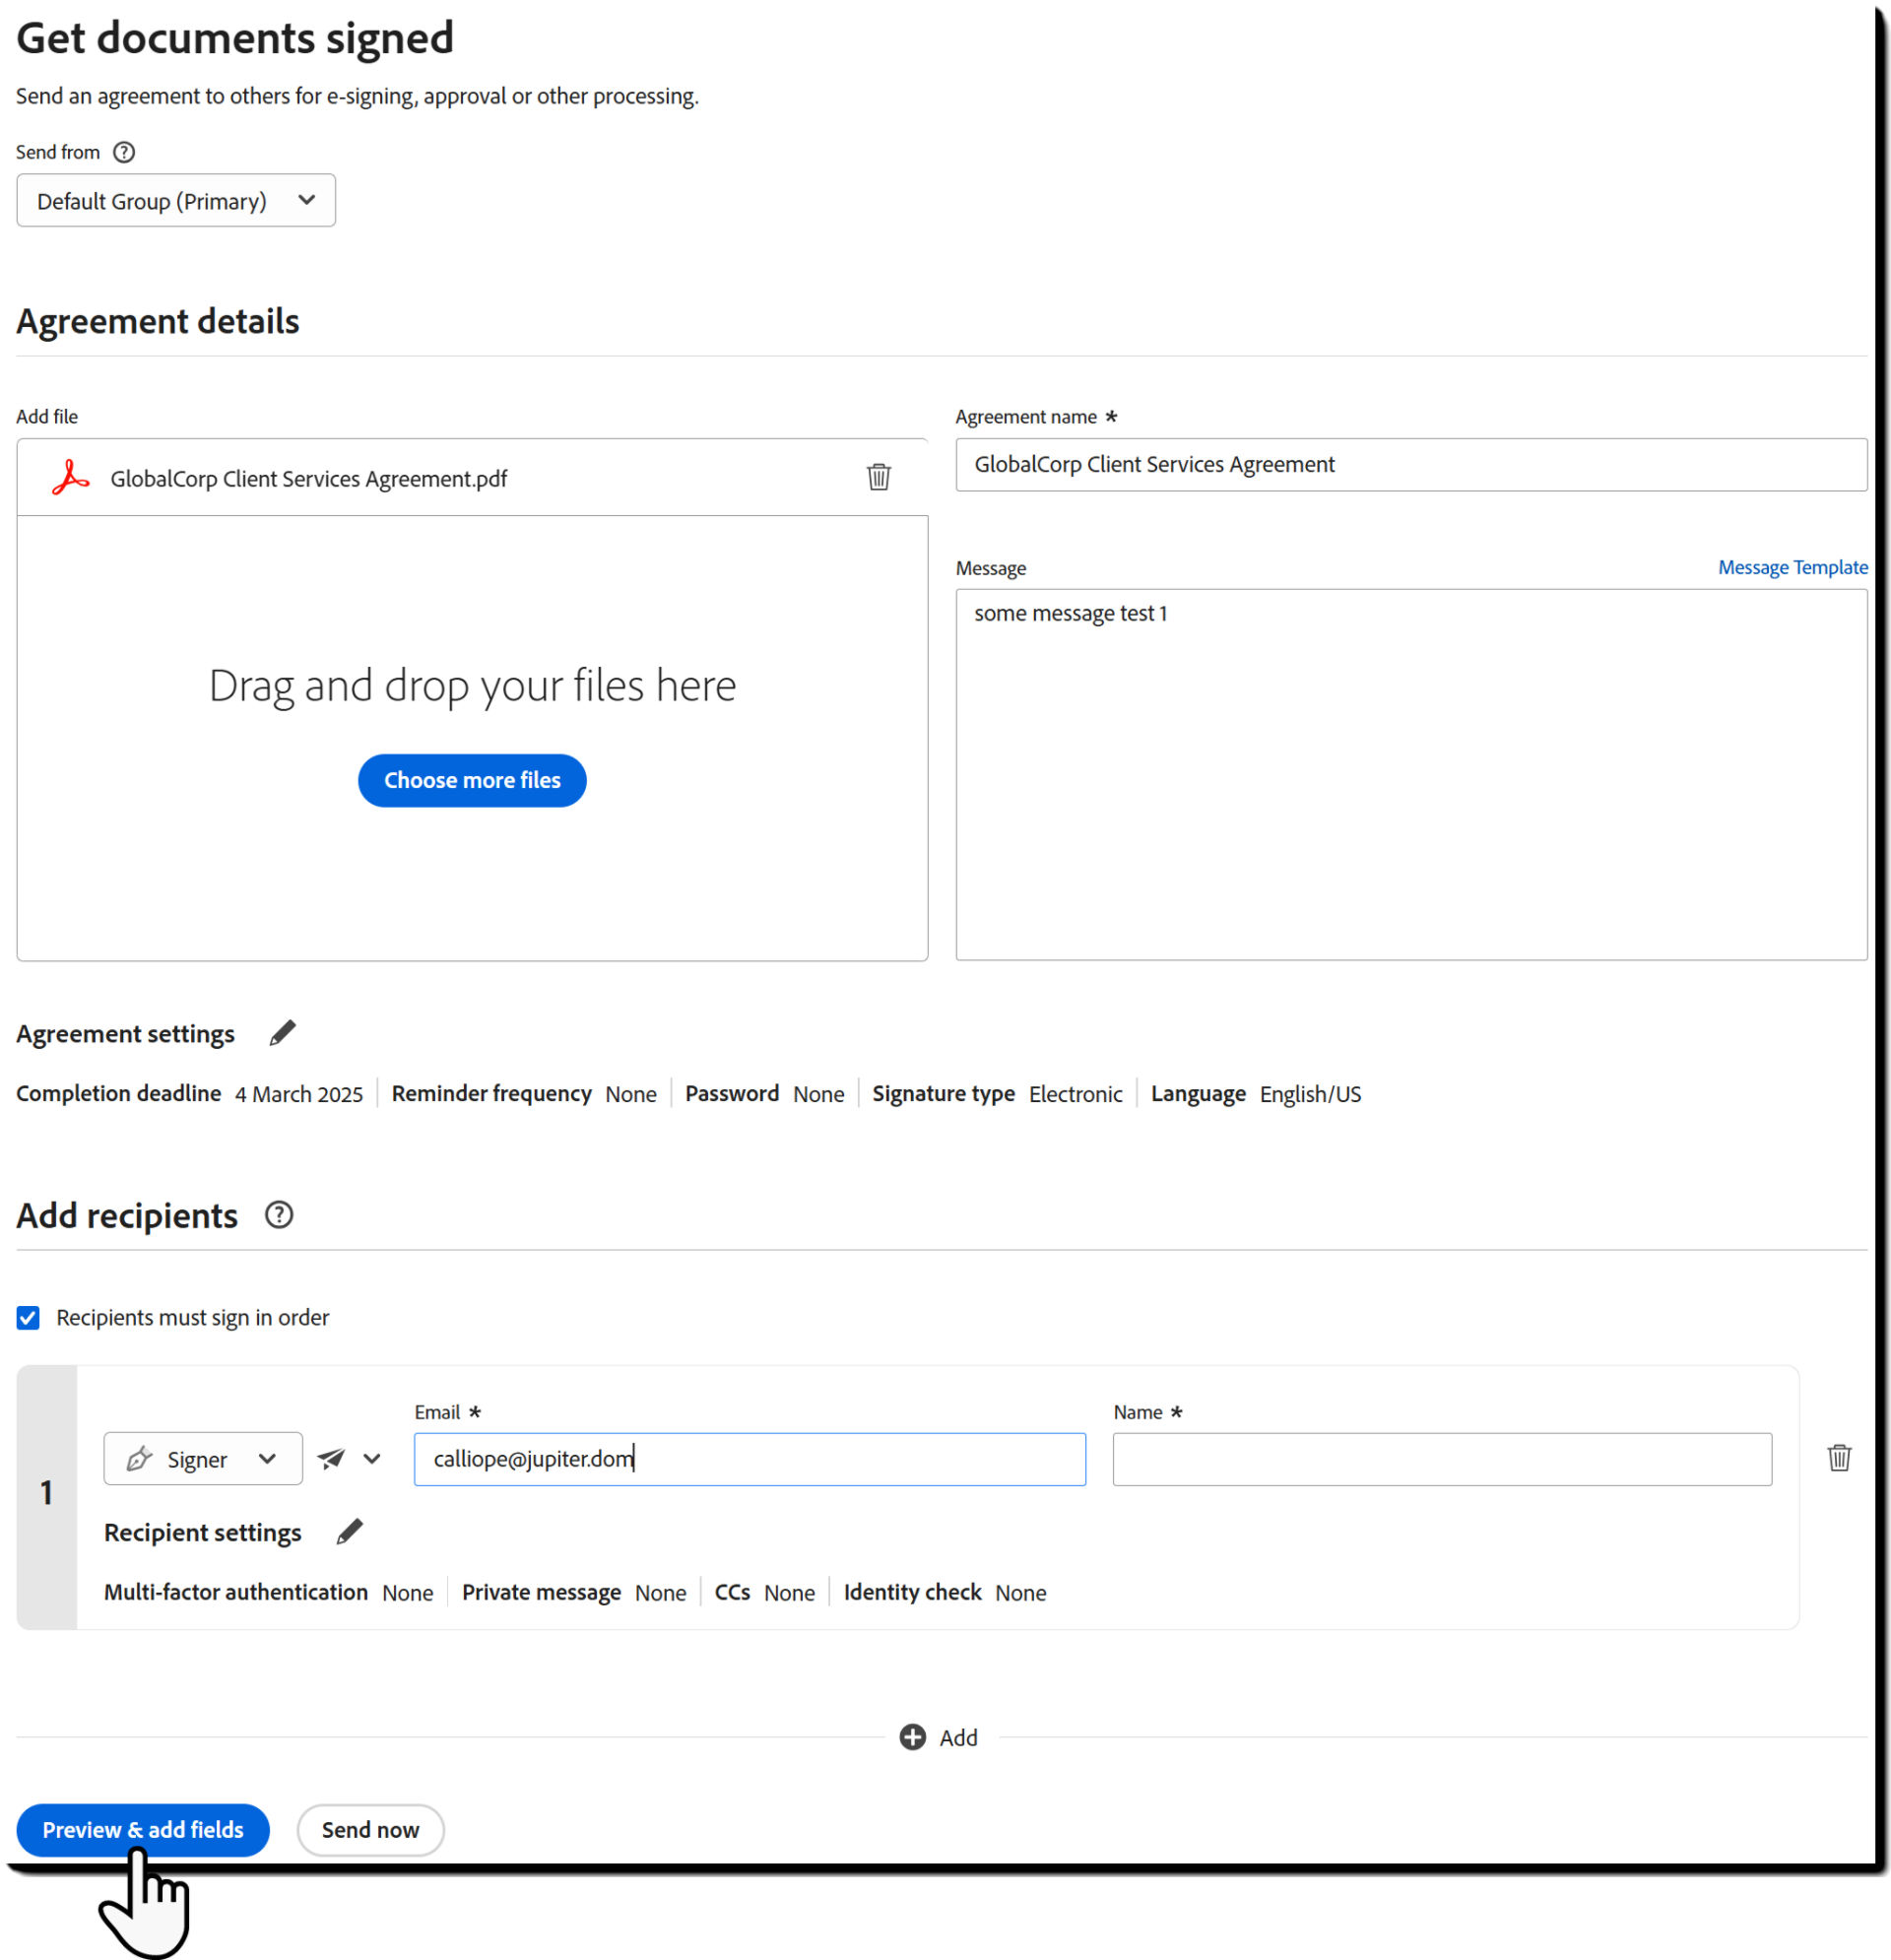This screenshot has width=1891, height=1960.
Task: Click the Choose more files button
Action: pyautogui.click(x=473, y=780)
